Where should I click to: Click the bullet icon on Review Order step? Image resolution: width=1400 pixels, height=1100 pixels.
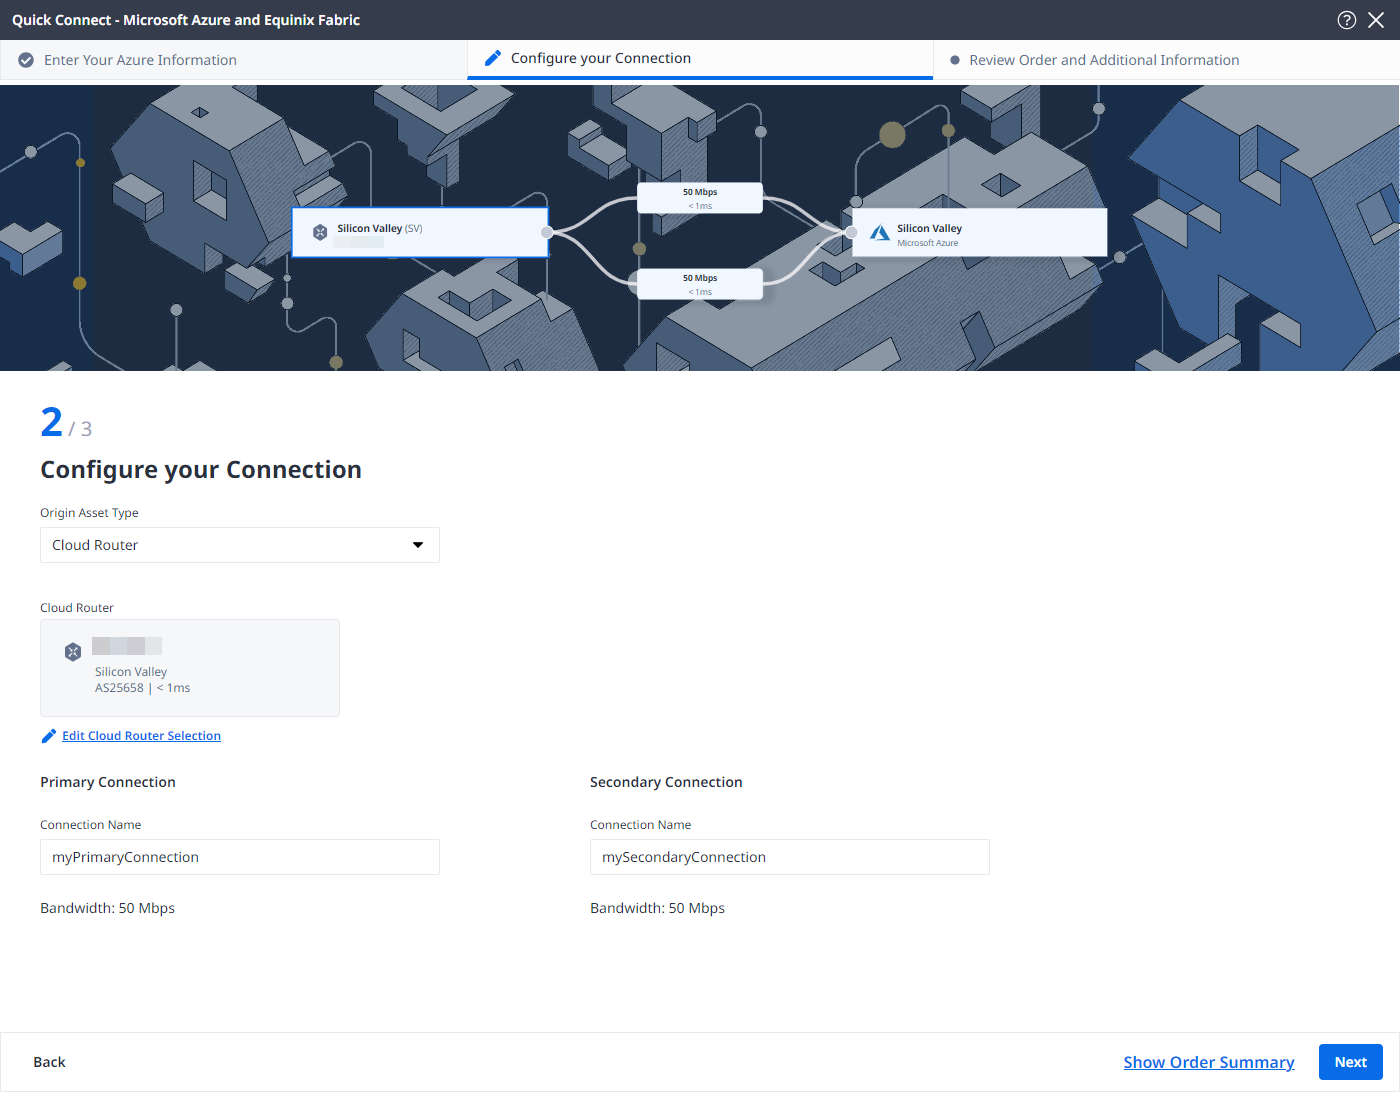click(x=955, y=60)
